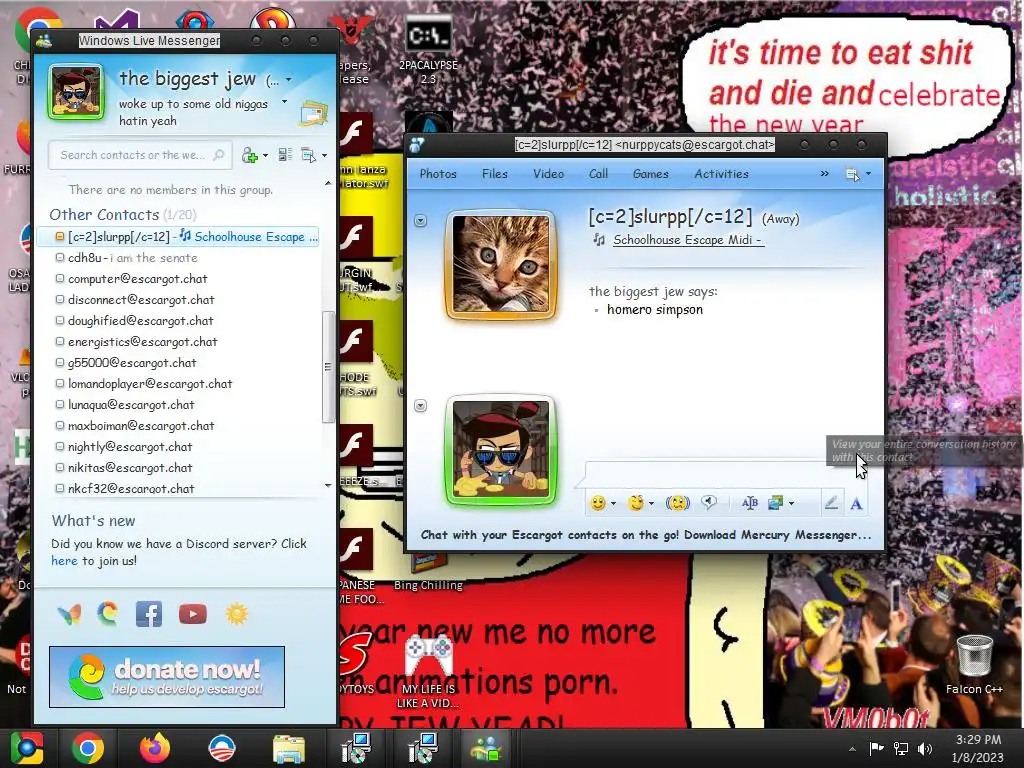Choose a wink with the winking face icon
This screenshot has width=1024, height=768.
pos(635,503)
